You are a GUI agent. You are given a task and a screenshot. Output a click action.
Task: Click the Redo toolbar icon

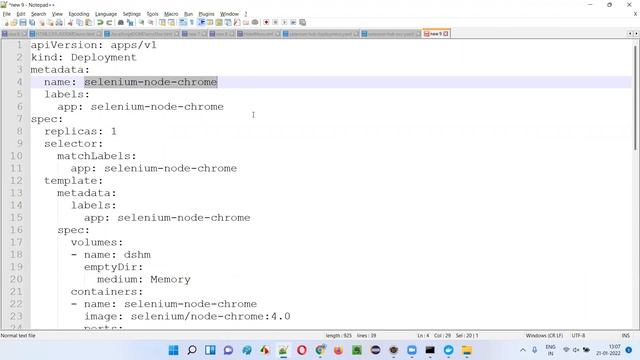109,22
